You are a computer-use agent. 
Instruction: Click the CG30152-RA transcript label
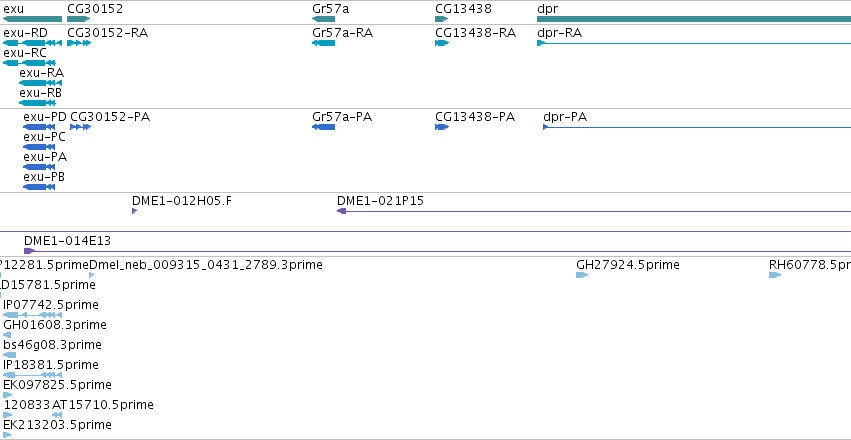(107, 33)
